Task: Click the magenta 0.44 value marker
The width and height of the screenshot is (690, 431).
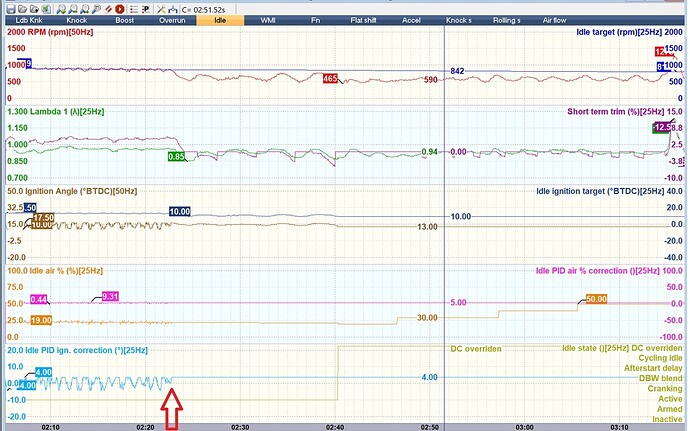Action: [39, 300]
